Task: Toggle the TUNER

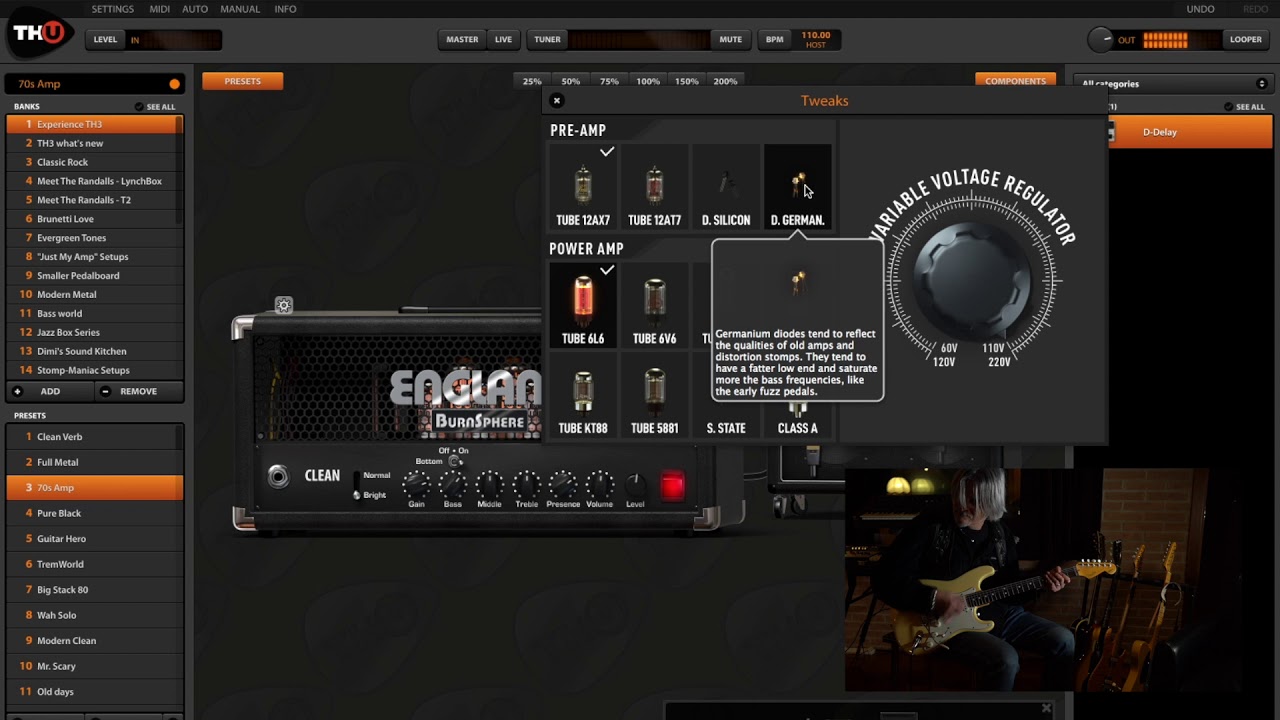Action: 547,39
